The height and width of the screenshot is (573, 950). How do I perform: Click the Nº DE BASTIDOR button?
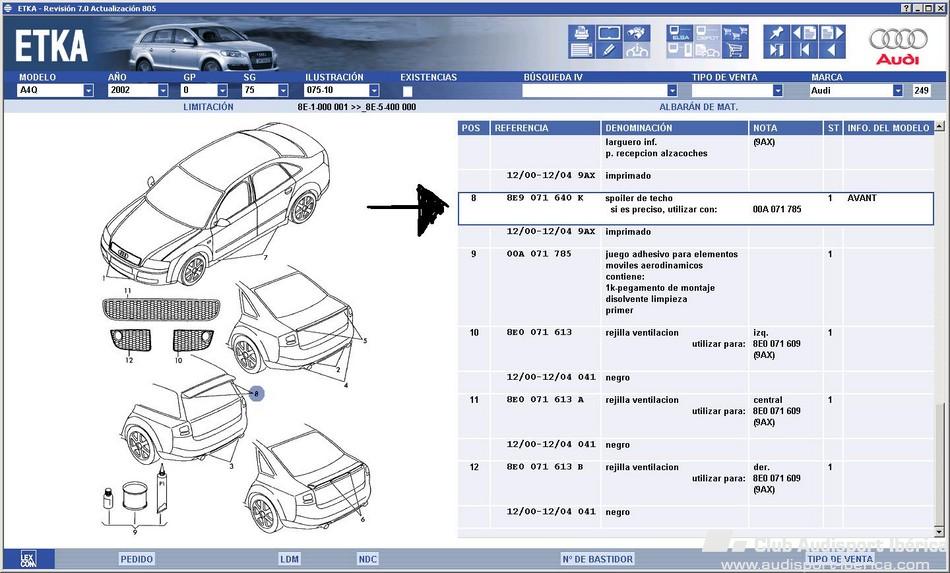597,559
